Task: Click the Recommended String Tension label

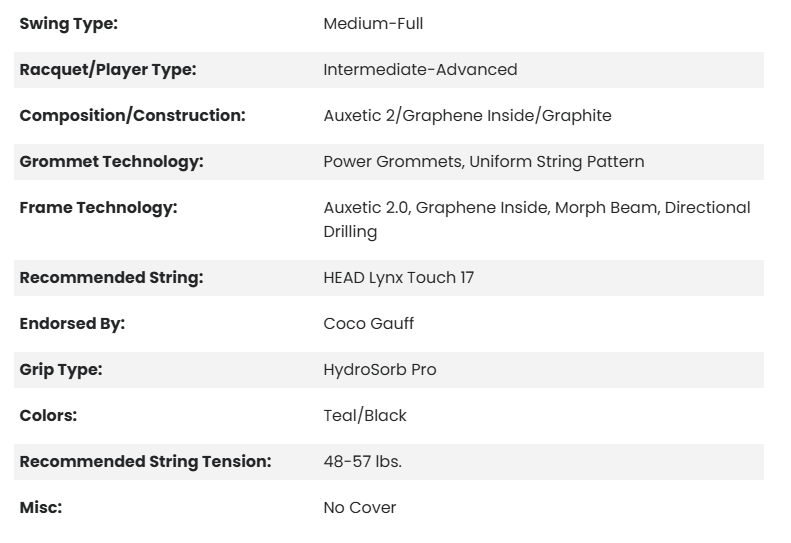Action: tap(145, 462)
